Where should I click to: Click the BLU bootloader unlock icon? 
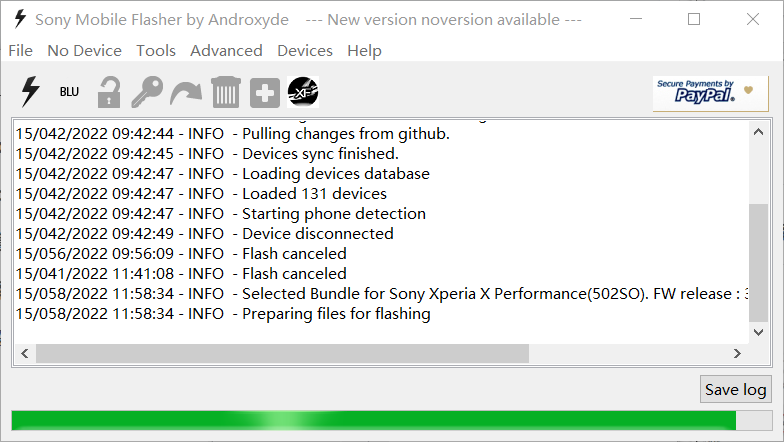point(69,92)
